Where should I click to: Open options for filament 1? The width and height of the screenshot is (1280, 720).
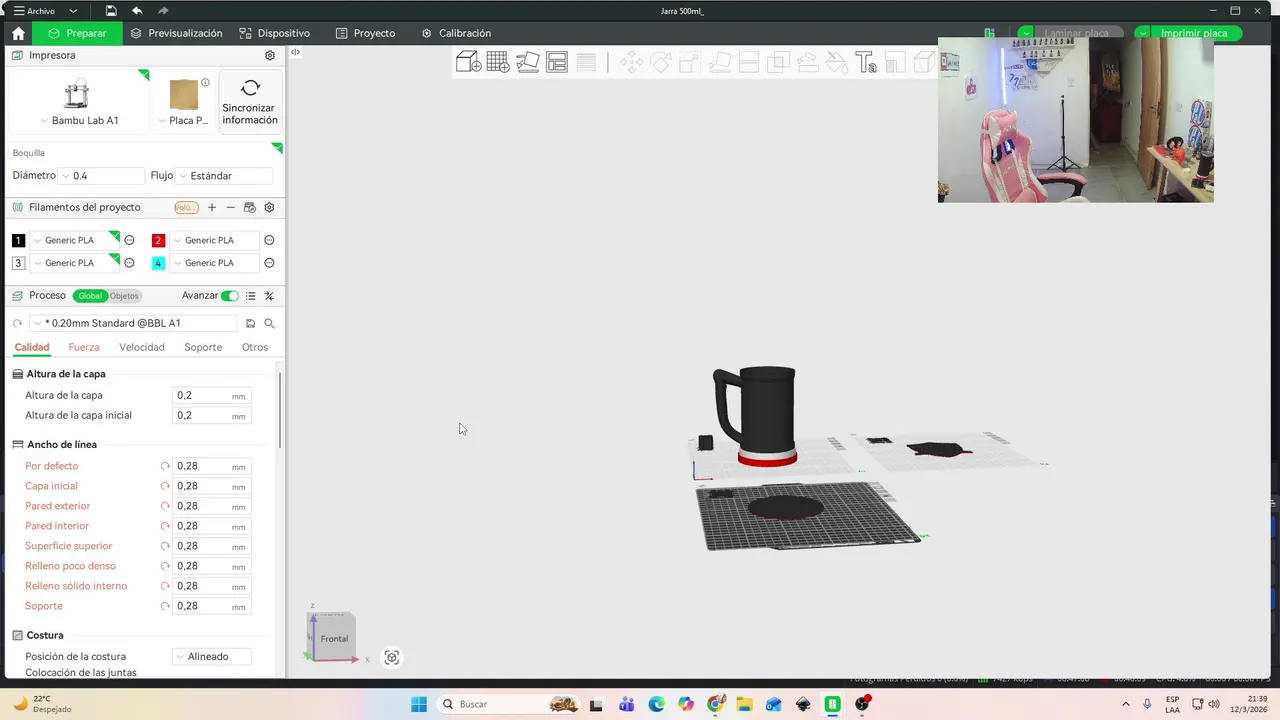[129, 240]
